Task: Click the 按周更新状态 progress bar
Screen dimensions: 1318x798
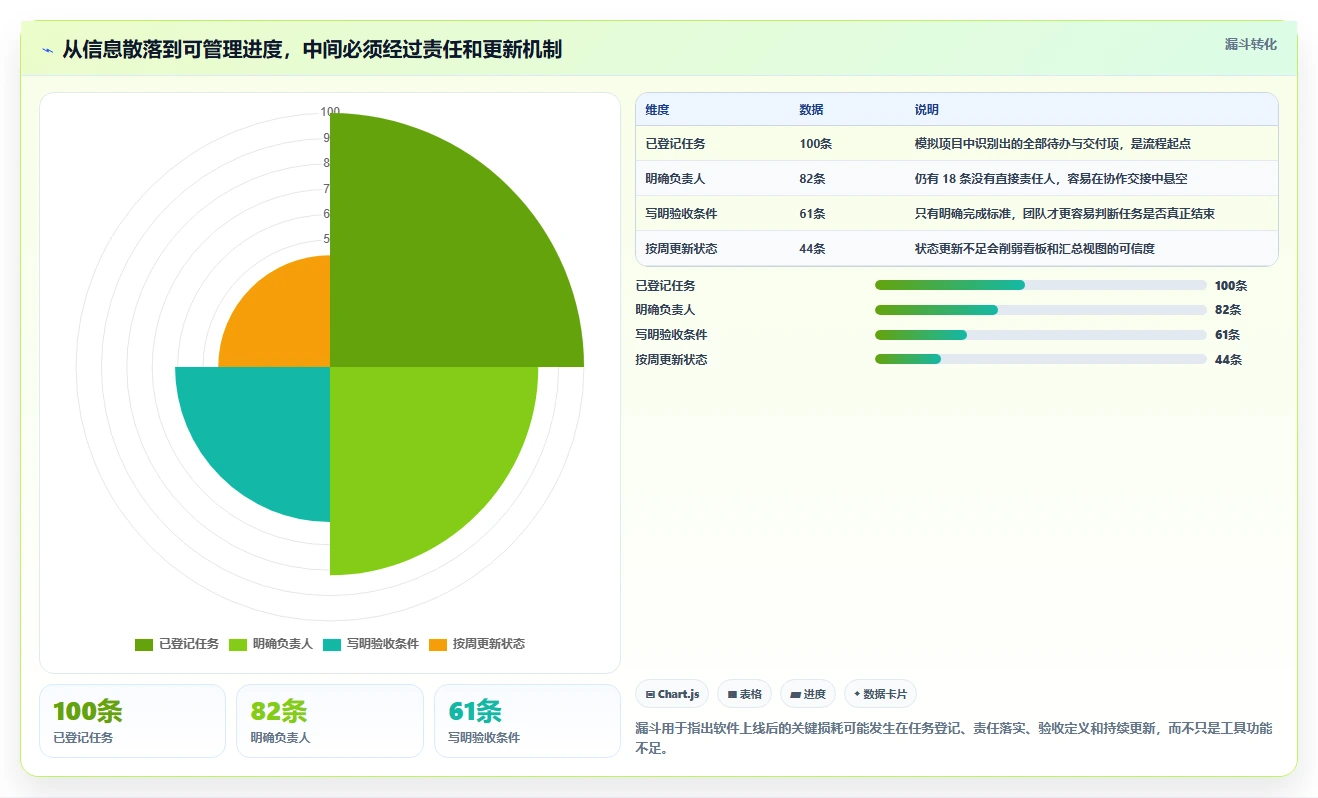Action: tap(1040, 359)
